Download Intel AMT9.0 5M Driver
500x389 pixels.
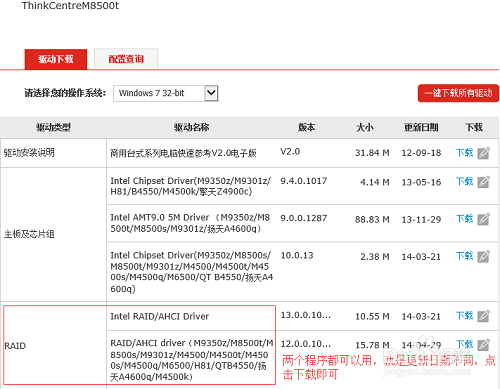(464, 219)
